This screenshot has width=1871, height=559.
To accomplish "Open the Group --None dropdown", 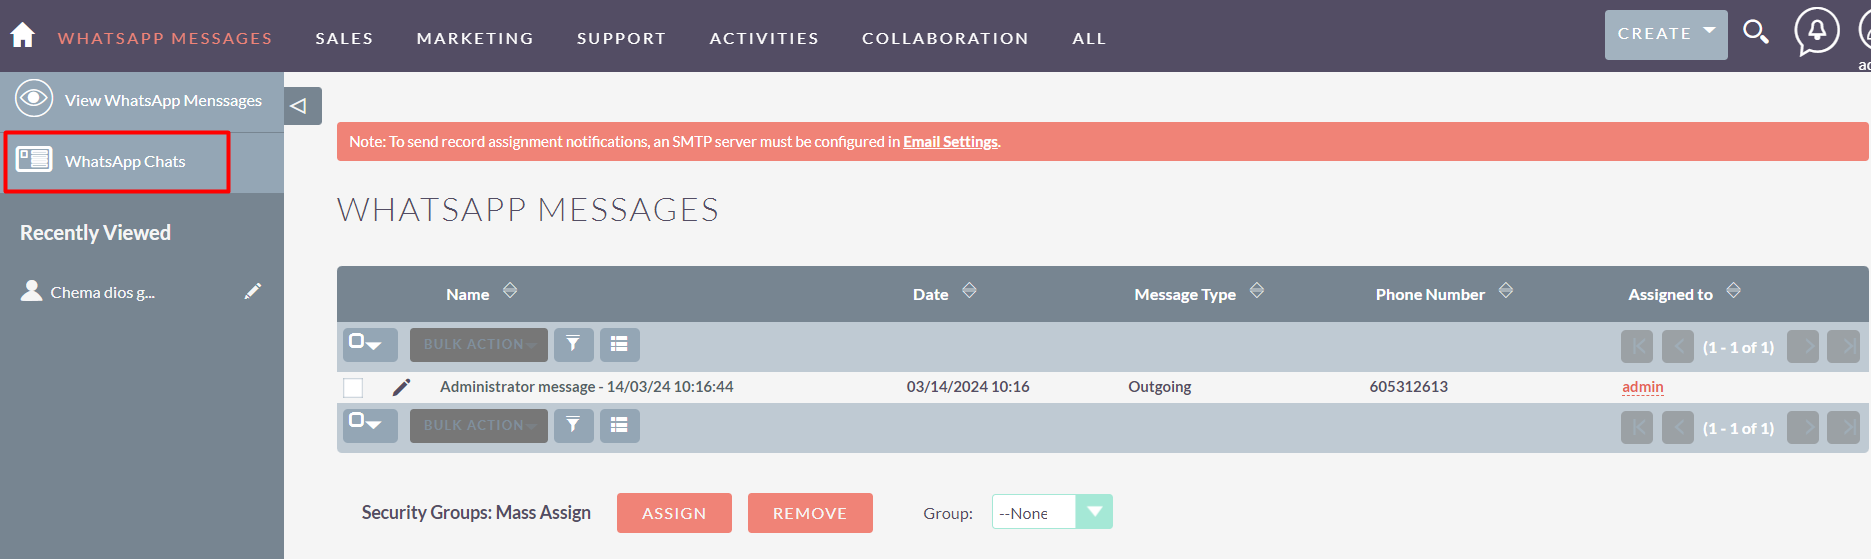I will 1052,512.
